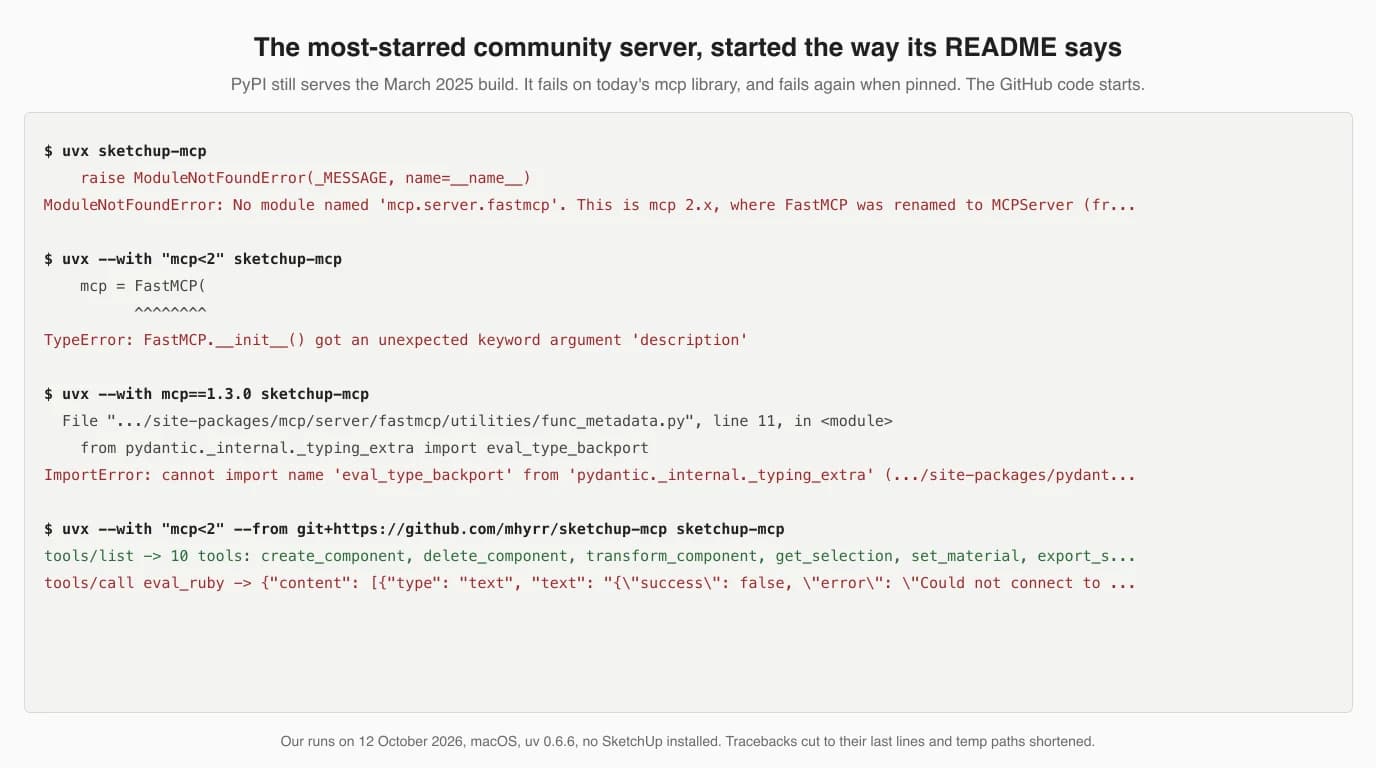Screen dimensions: 1376x768
Task: Click the footnote about runs on 12 October 2026
Action: click(687, 742)
